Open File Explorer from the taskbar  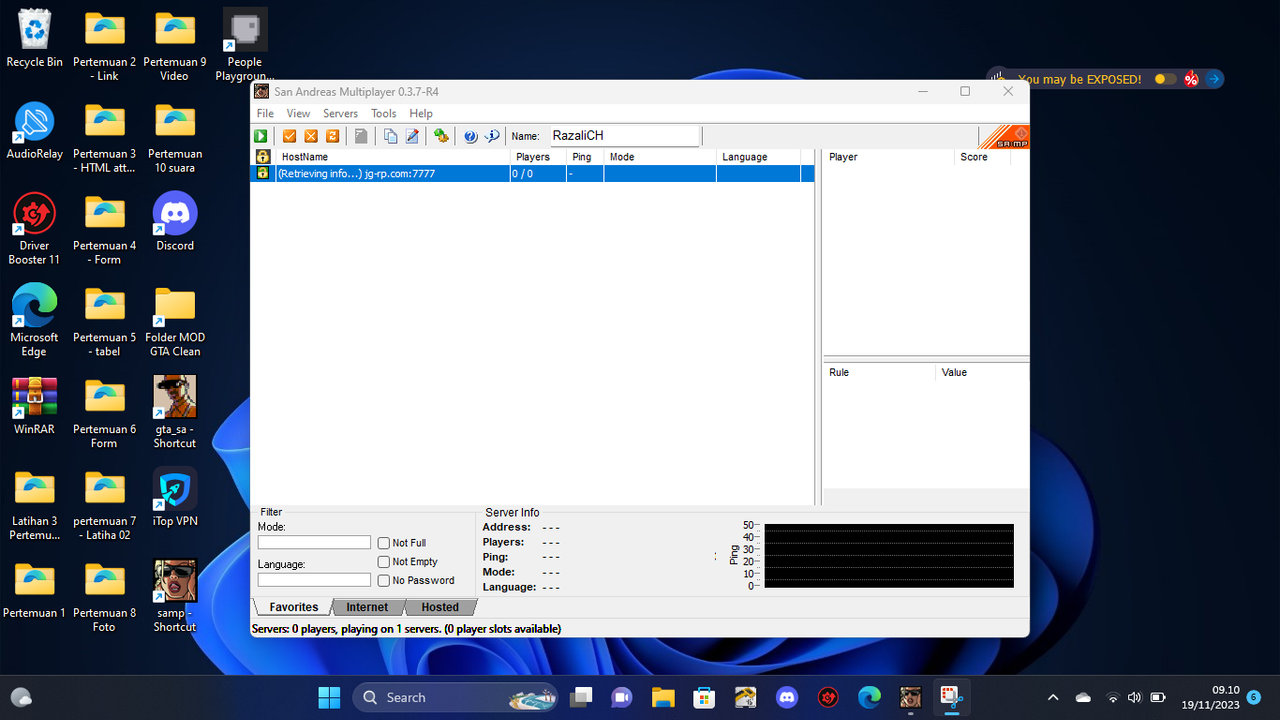coord(664,697)
